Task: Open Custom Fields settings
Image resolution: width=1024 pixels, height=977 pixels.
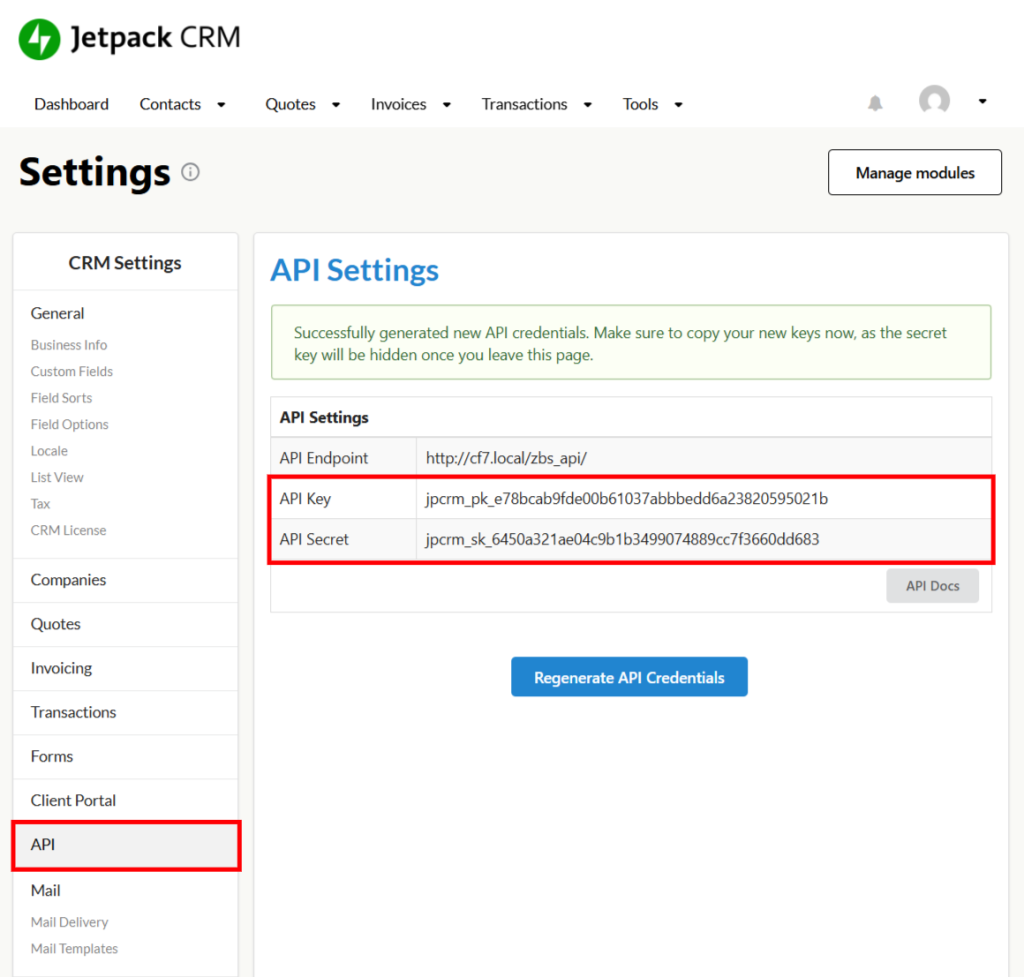Action: (x=71, y=372)
